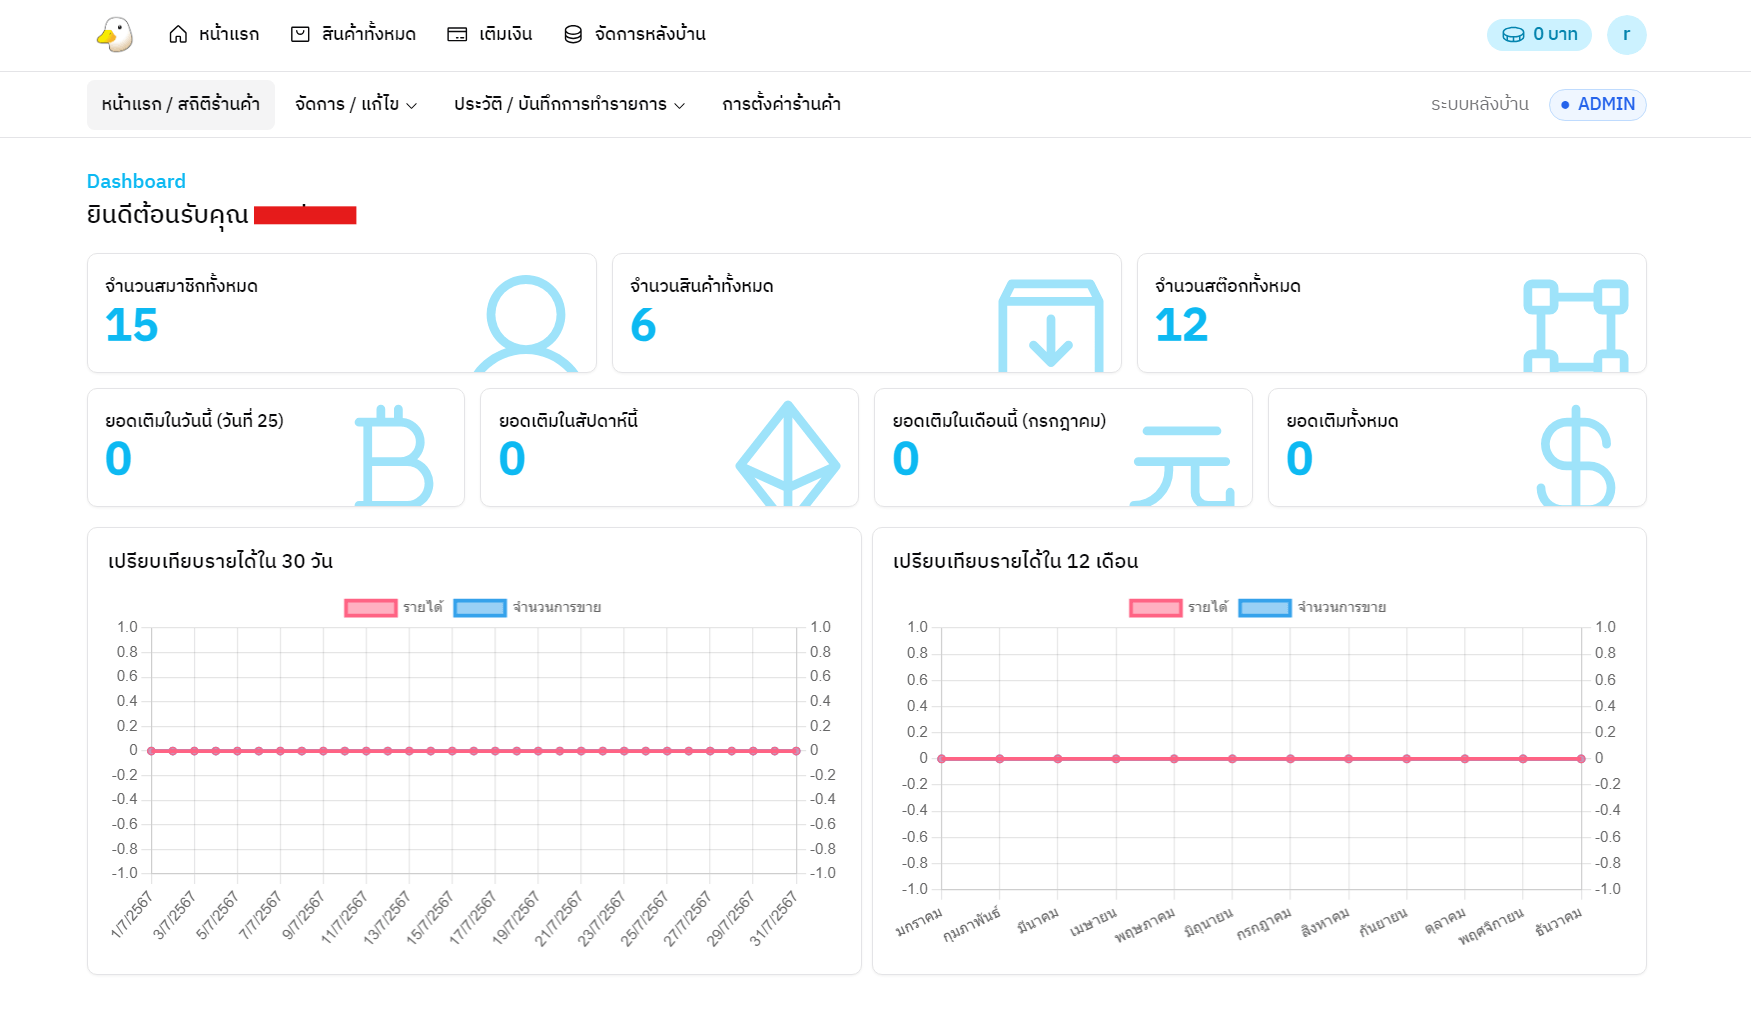Viewport: 1751px width, 1026px height.
Task: Open การตั้งค่าร้านค้า shop settings
Action: [x=781, y=105]
